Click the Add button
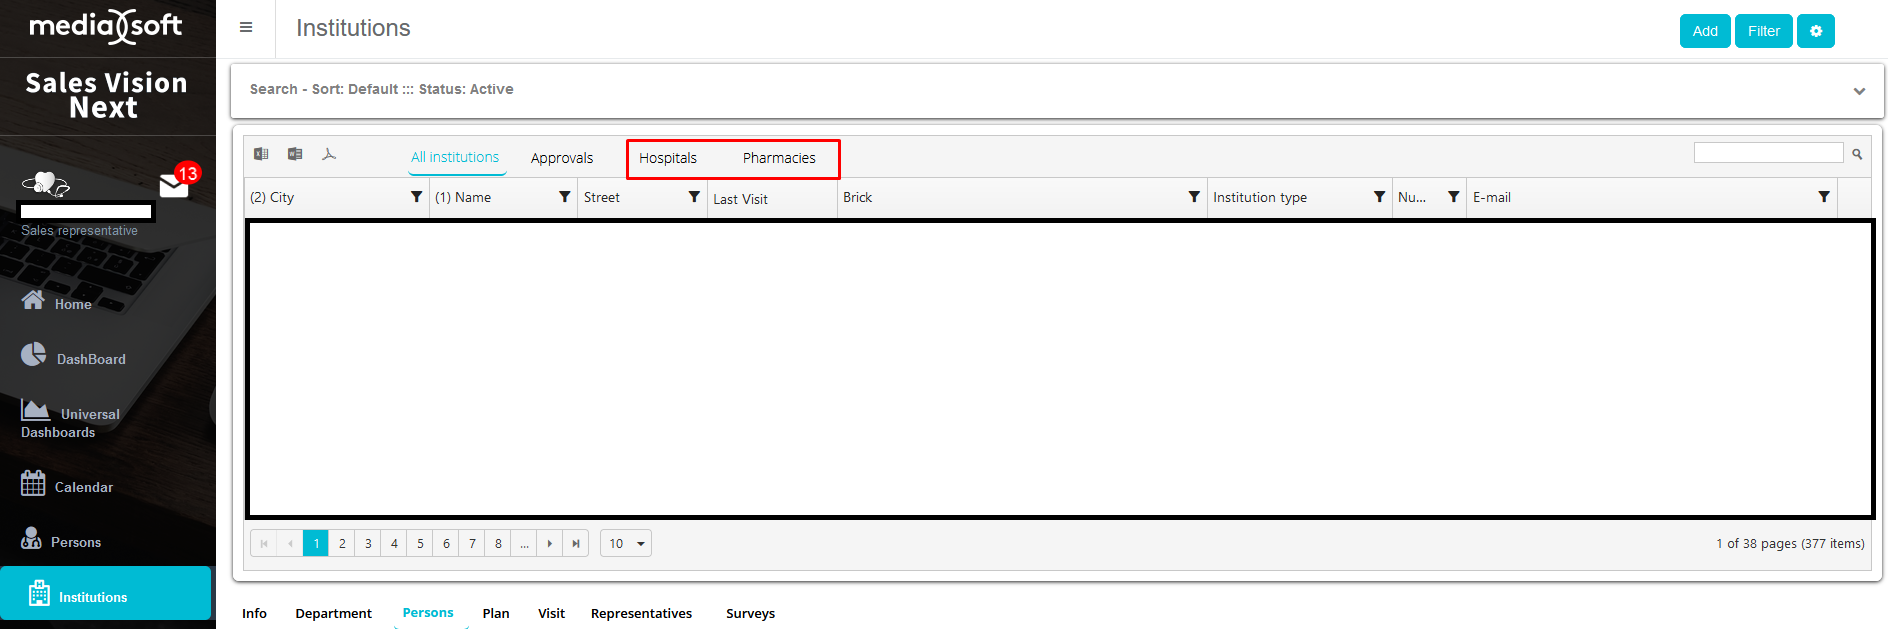This screenshot has width=1888, height=629. pos(1704,31)
